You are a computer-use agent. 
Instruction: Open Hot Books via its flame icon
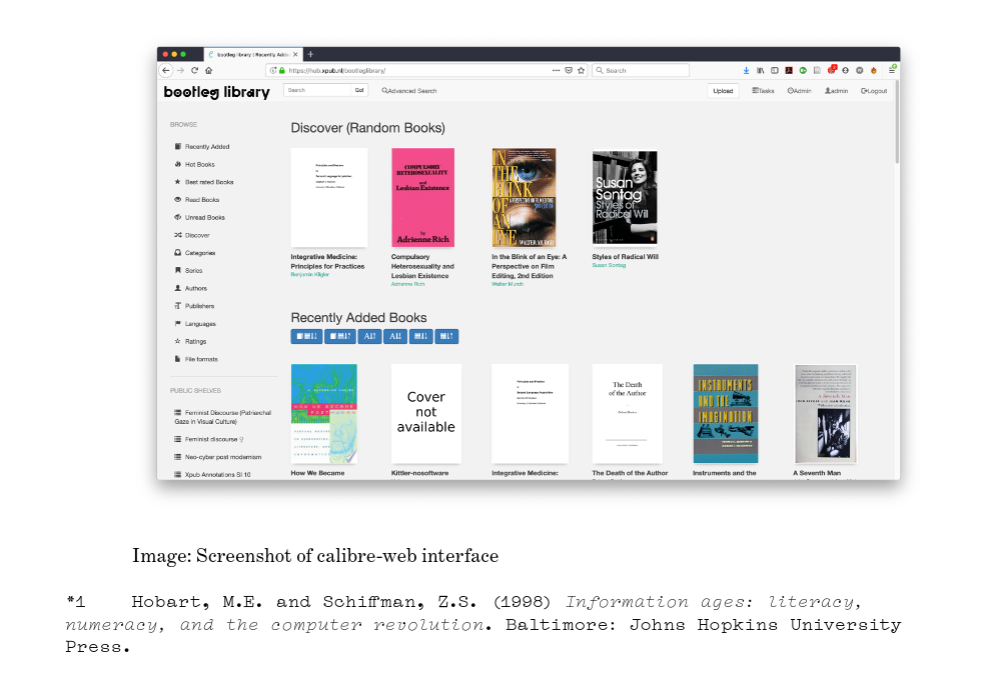(178, 165)
